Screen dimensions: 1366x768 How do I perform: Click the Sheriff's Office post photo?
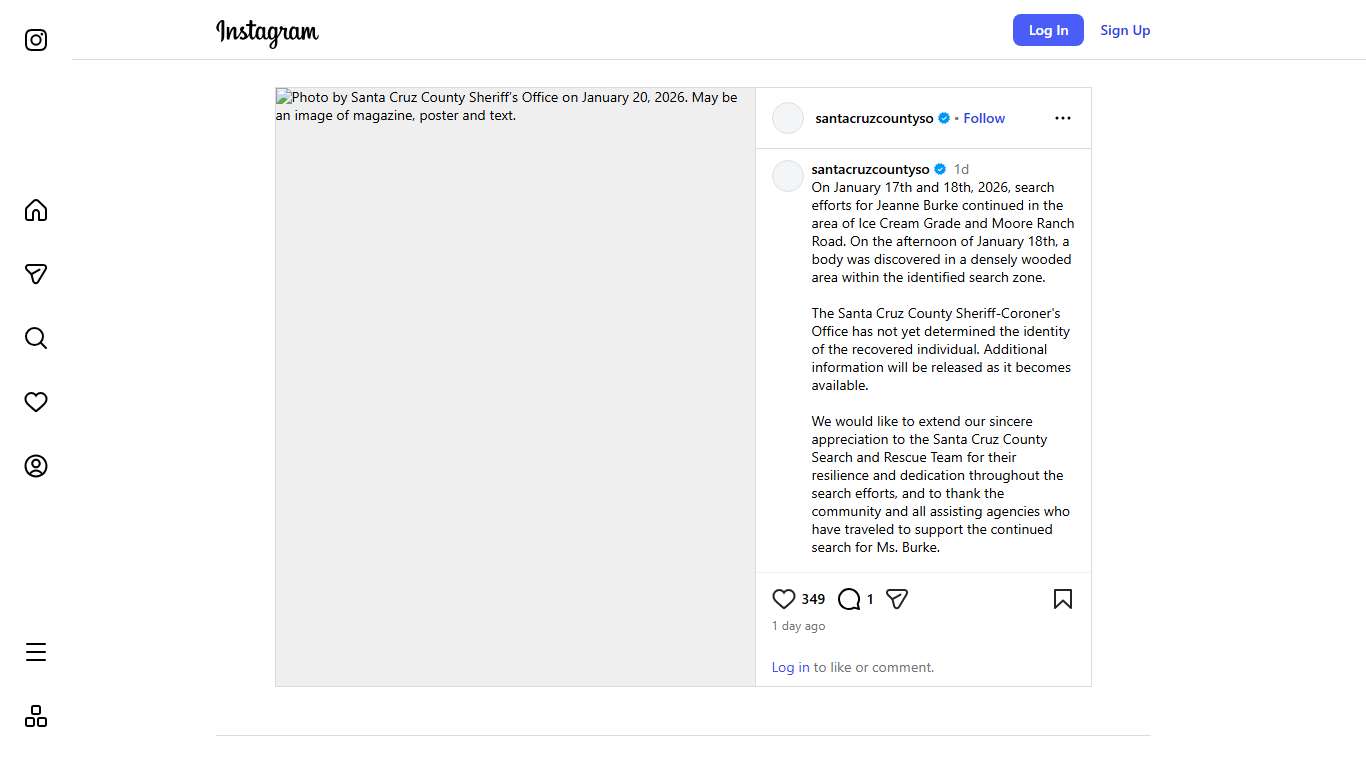coord(515,387)
